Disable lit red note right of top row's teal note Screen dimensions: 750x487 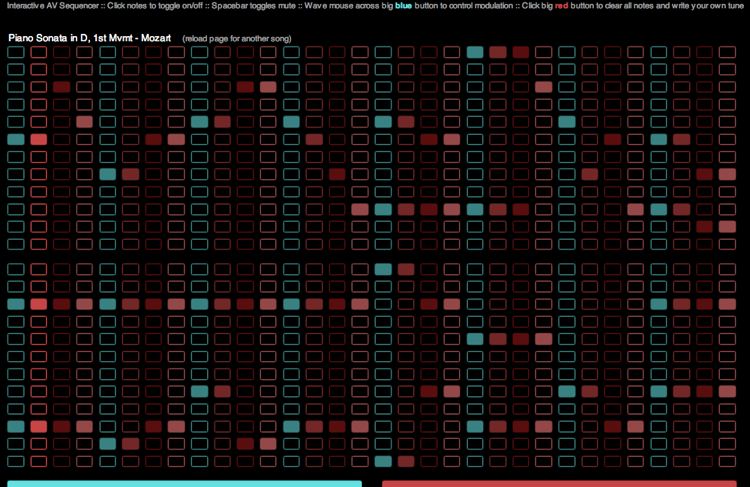click(498, 52)
